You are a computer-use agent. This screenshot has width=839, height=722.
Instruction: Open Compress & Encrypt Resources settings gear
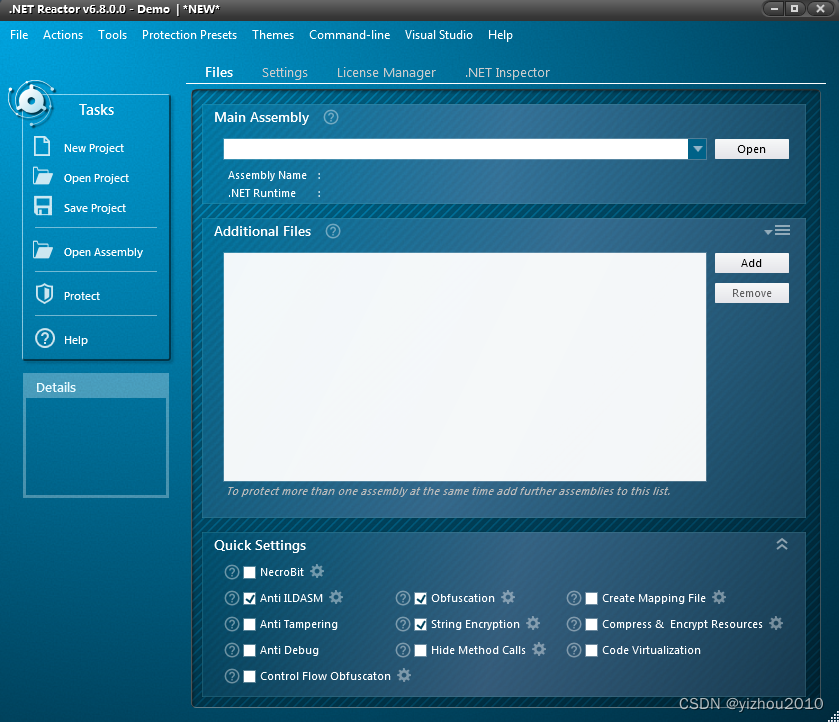[x=776, y=623]
